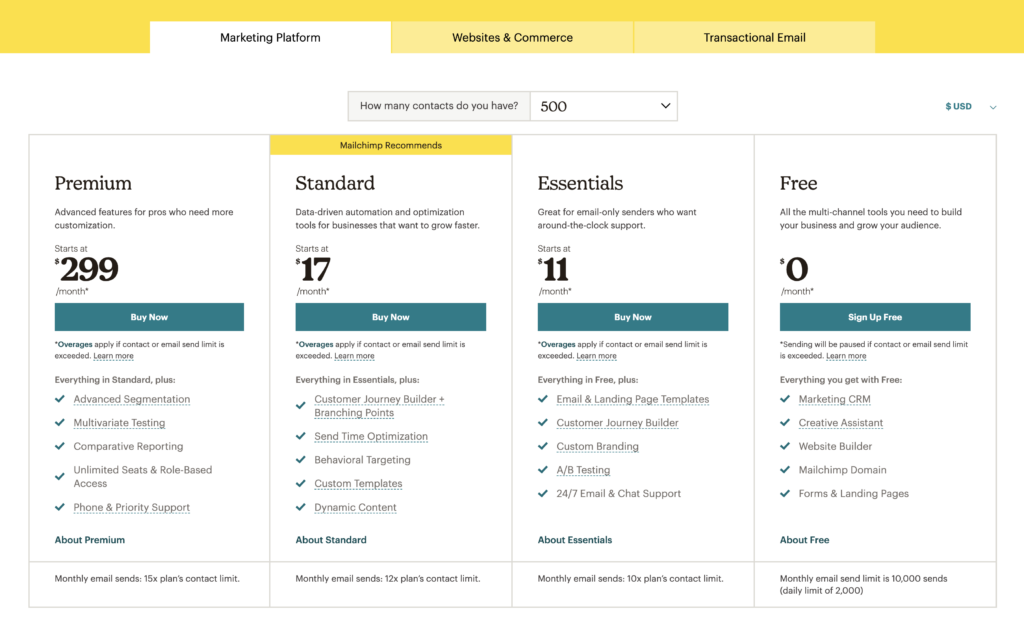
Task: Open the Phone & Priority Support link
Action: 131,507
